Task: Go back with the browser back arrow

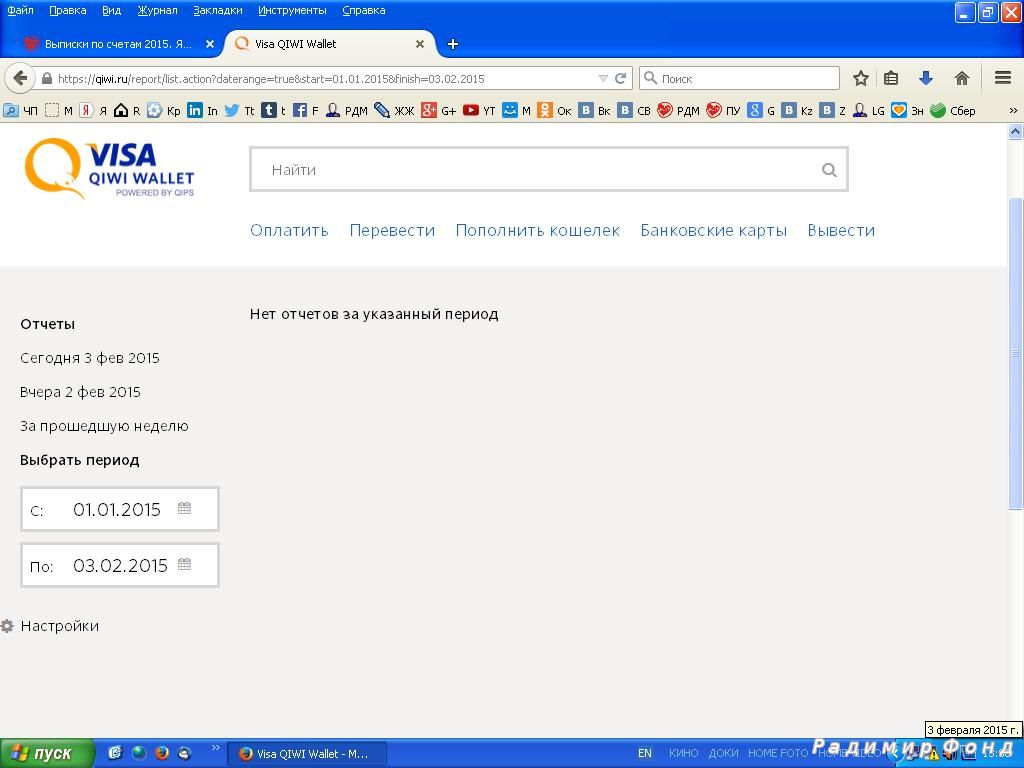Action: point(20,78)
